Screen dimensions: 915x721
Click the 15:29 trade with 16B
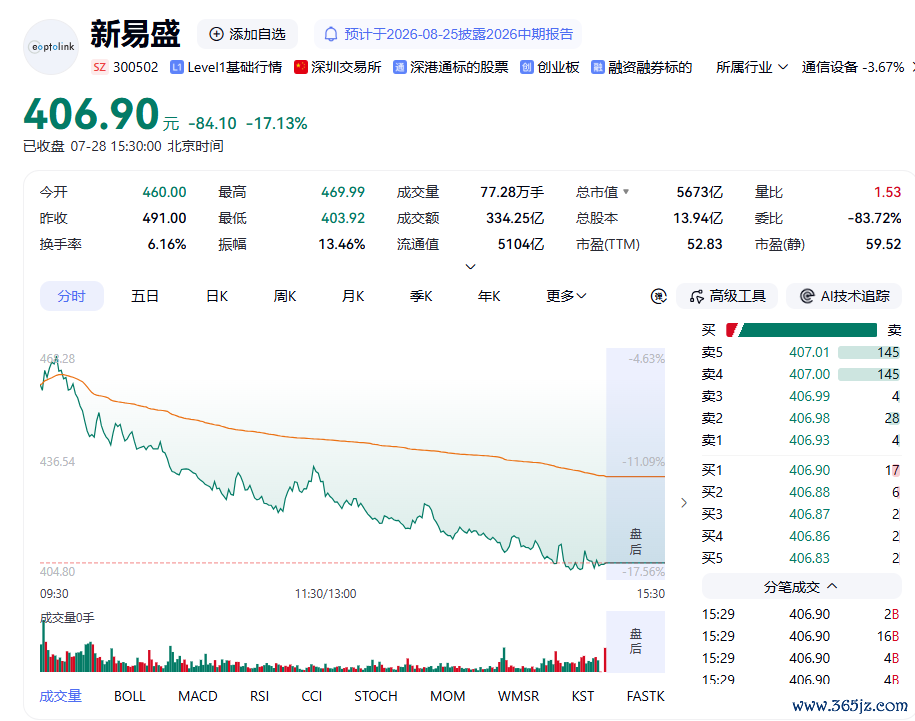(x=801, y=636)
